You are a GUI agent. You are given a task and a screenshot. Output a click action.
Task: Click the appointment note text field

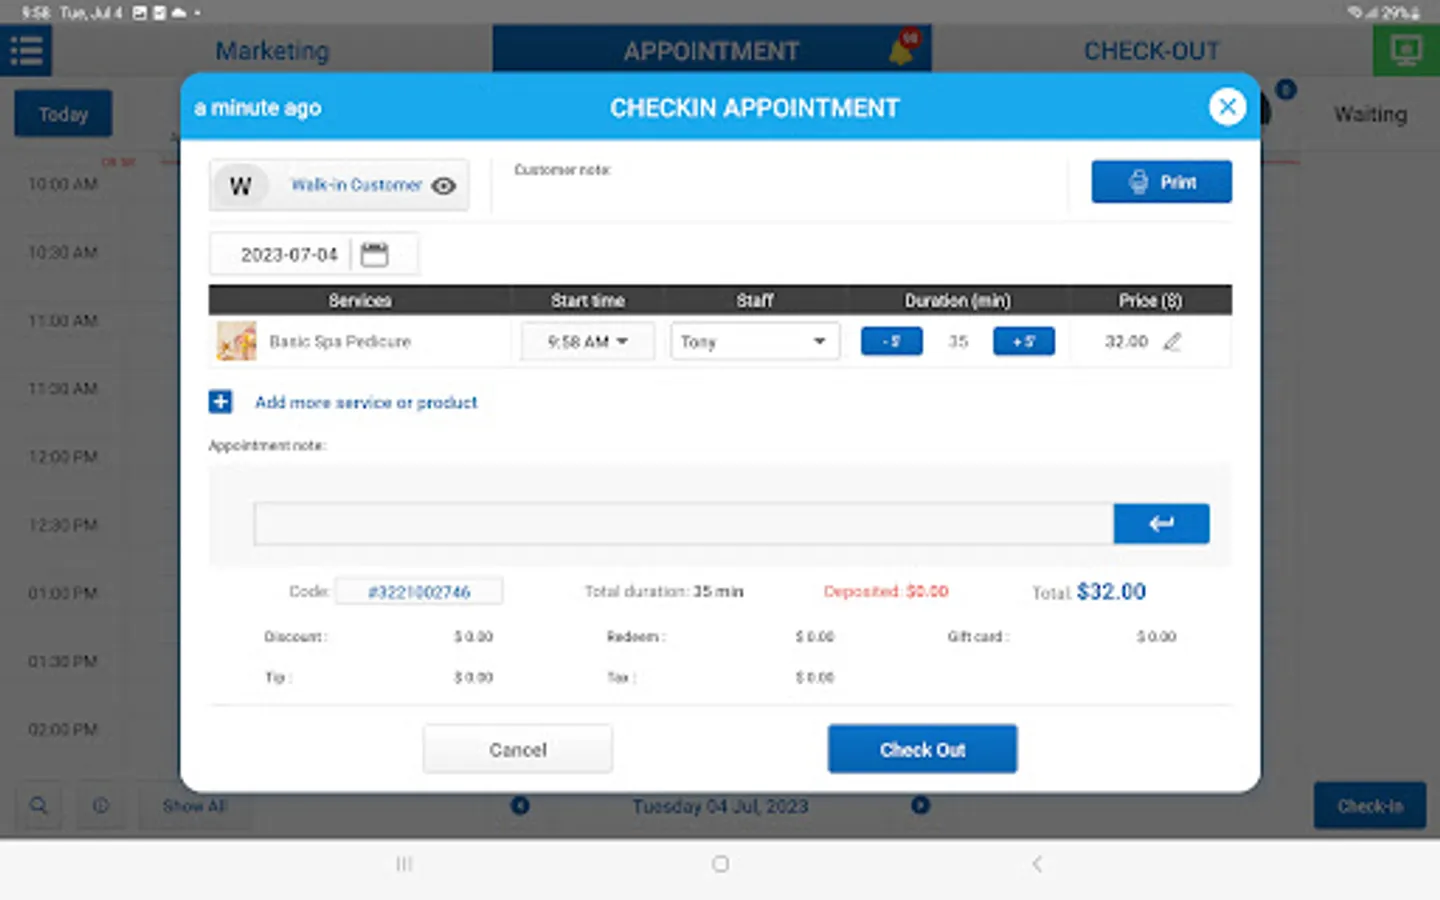[683, 524]
